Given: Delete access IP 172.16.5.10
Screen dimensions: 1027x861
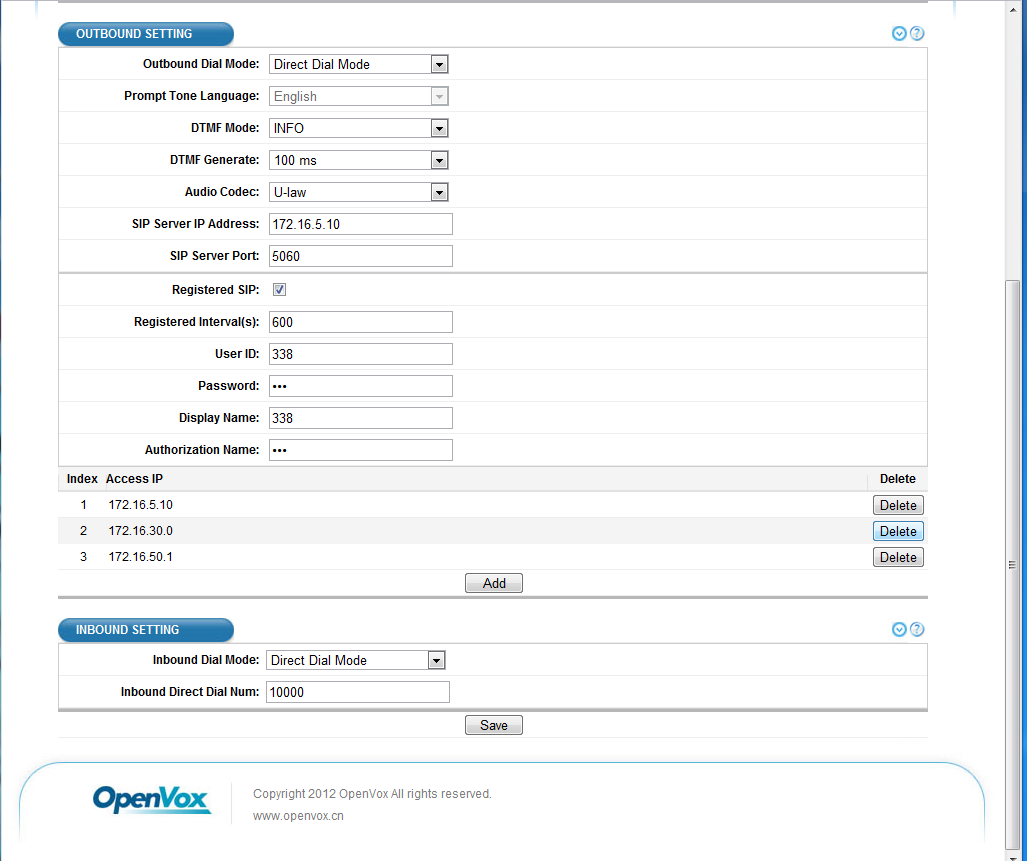Looking at the screenshot, I should pos(897,506).
